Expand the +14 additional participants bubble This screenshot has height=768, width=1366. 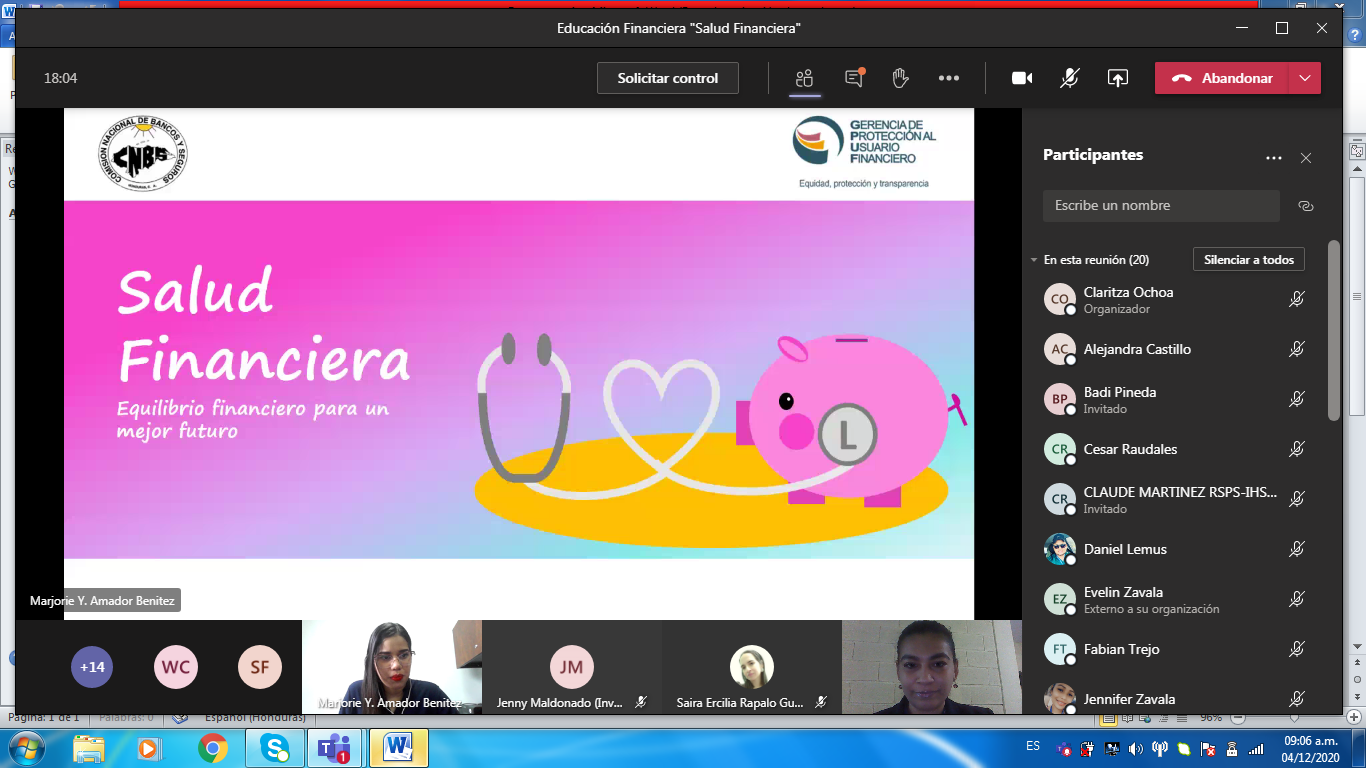pyautogui.click(x=92, y=667)
